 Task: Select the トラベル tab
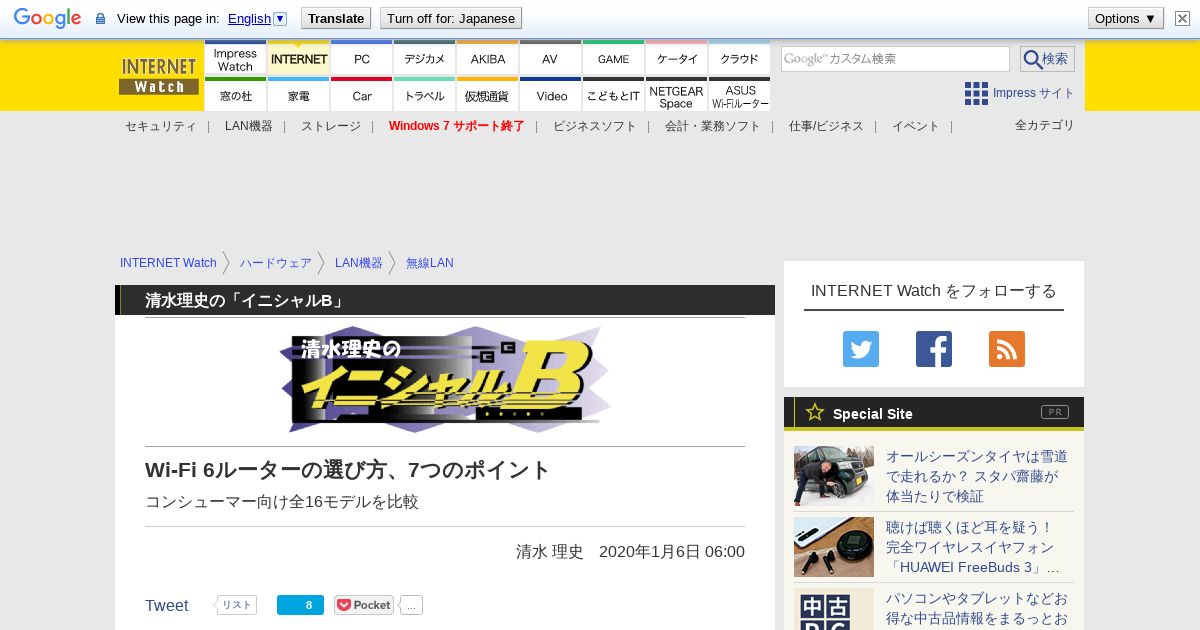[425, 96]
